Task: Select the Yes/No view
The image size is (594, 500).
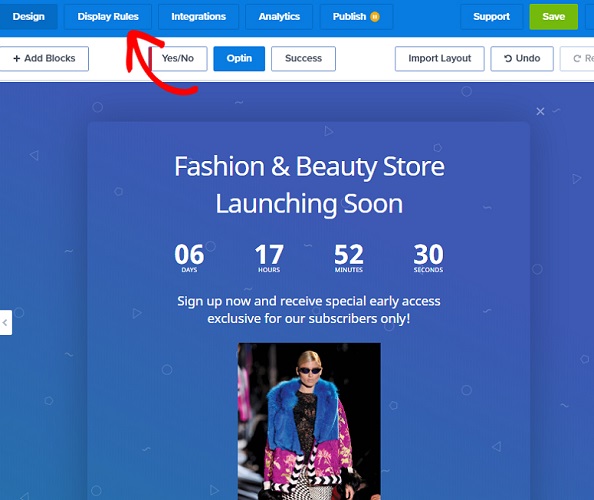Action: click(x=178, y=59)
